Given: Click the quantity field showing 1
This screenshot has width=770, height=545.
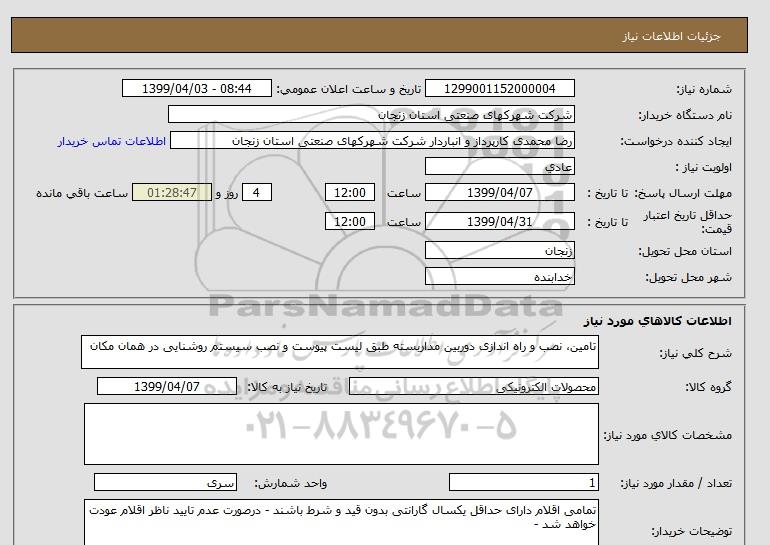Looking at the screenshot, I should (523, 483).
